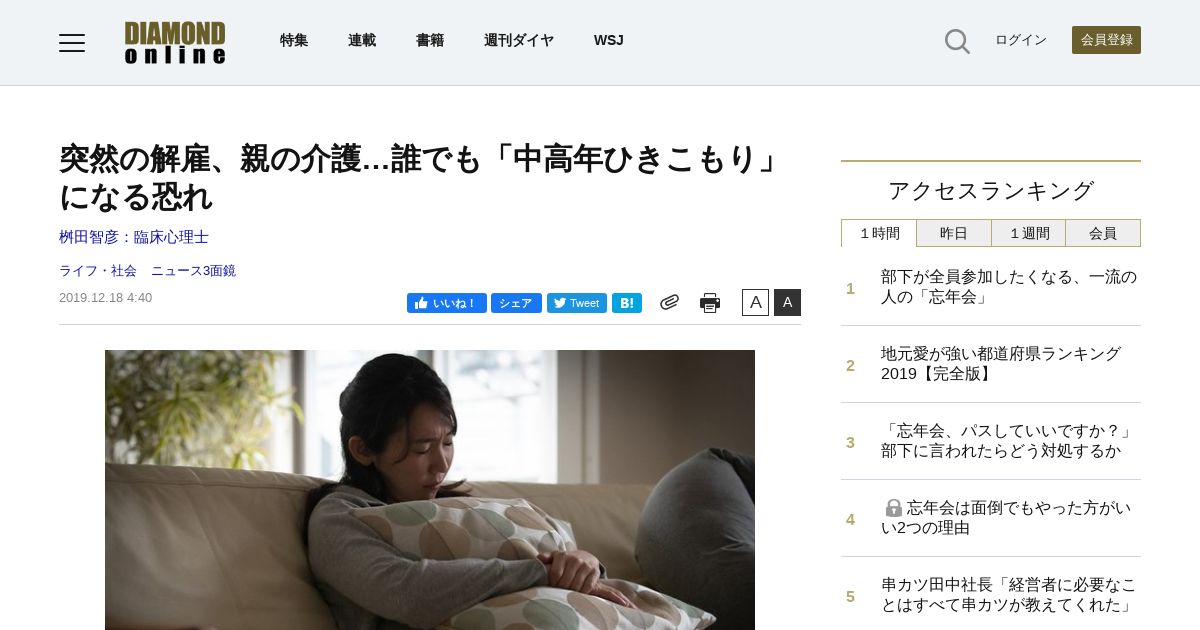This screenshot has height=630, width=1200.
Task: Switch to large font size A
Action: tap(787, 302)
